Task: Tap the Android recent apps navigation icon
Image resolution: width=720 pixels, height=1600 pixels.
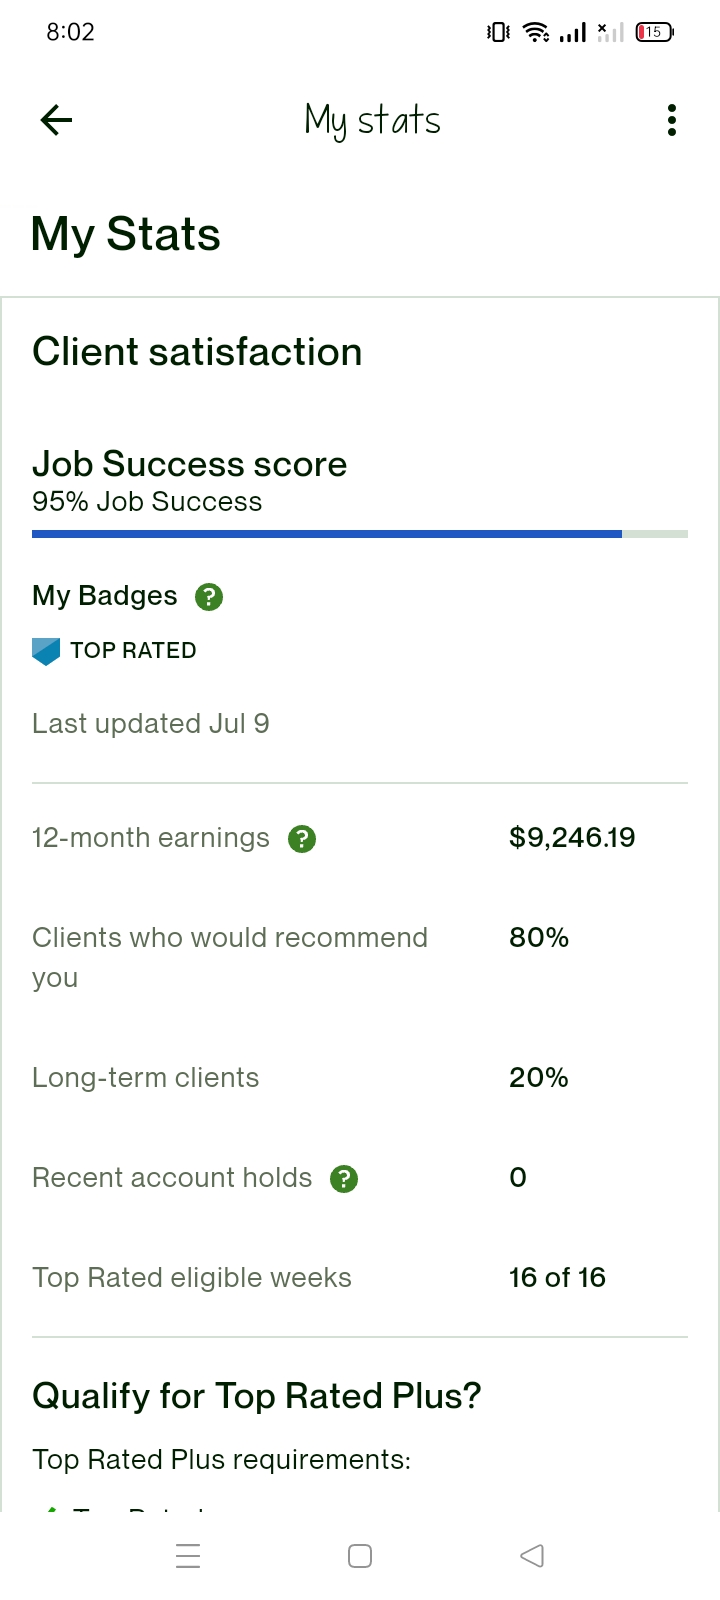Action: pyautogui.click(x=188, y=1556)
